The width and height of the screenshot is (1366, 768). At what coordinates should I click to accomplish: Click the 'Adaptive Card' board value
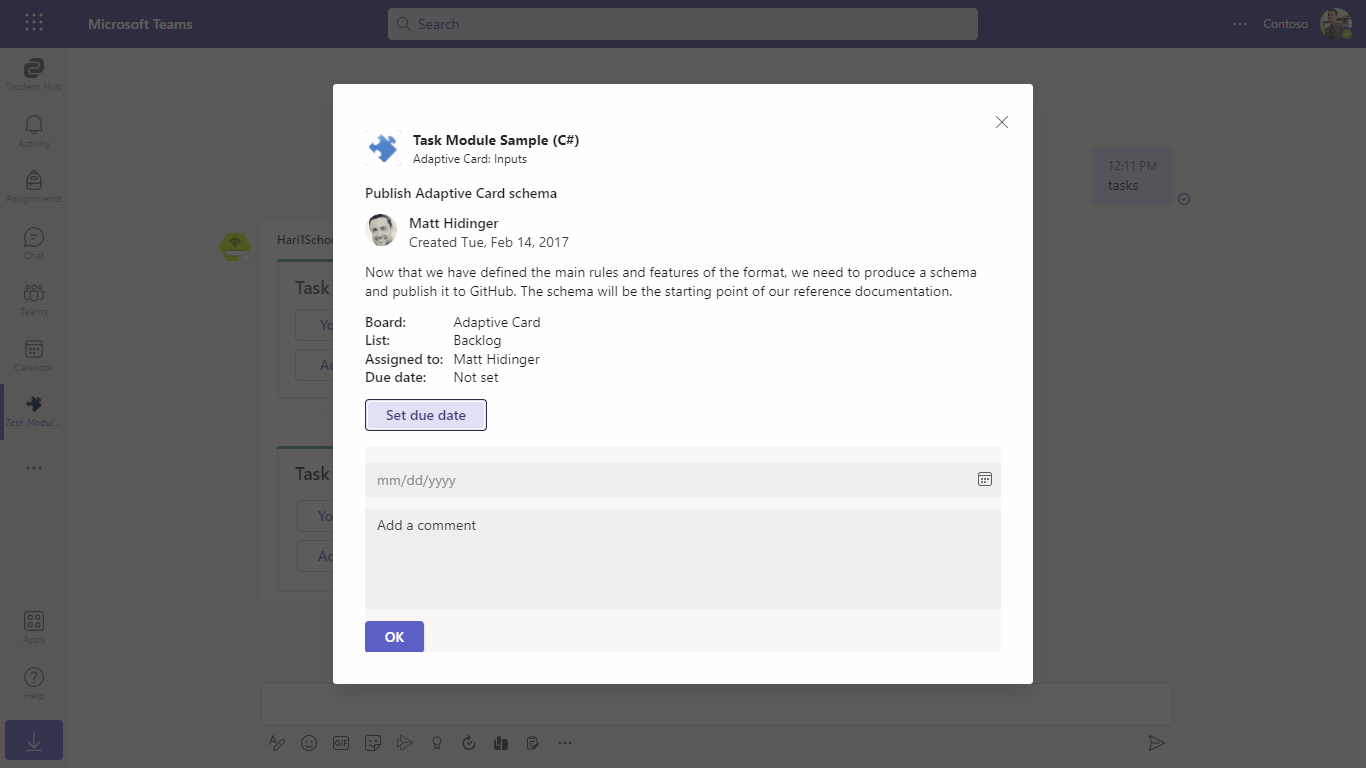point(497,322)
